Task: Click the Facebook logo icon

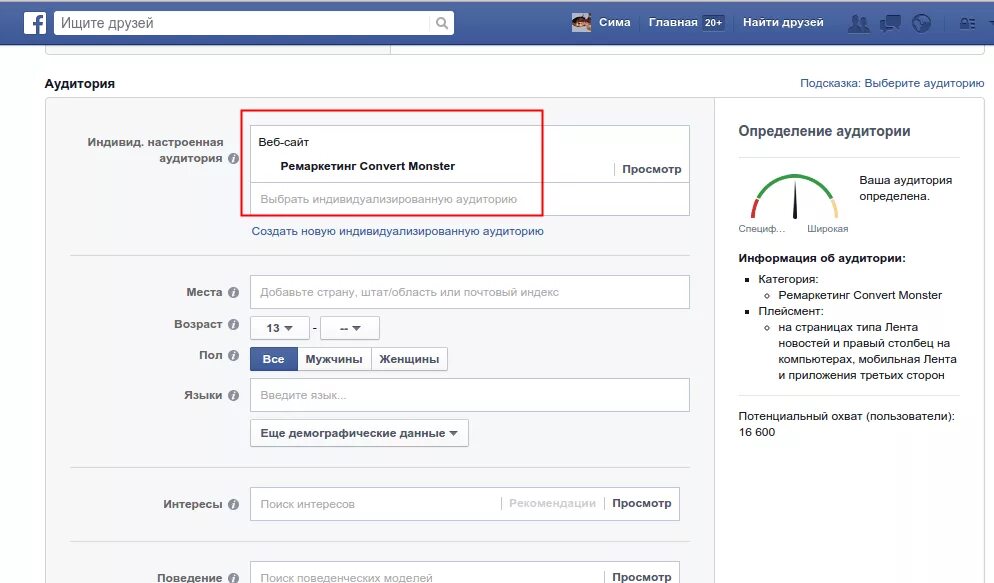Action: coord(35,23)
